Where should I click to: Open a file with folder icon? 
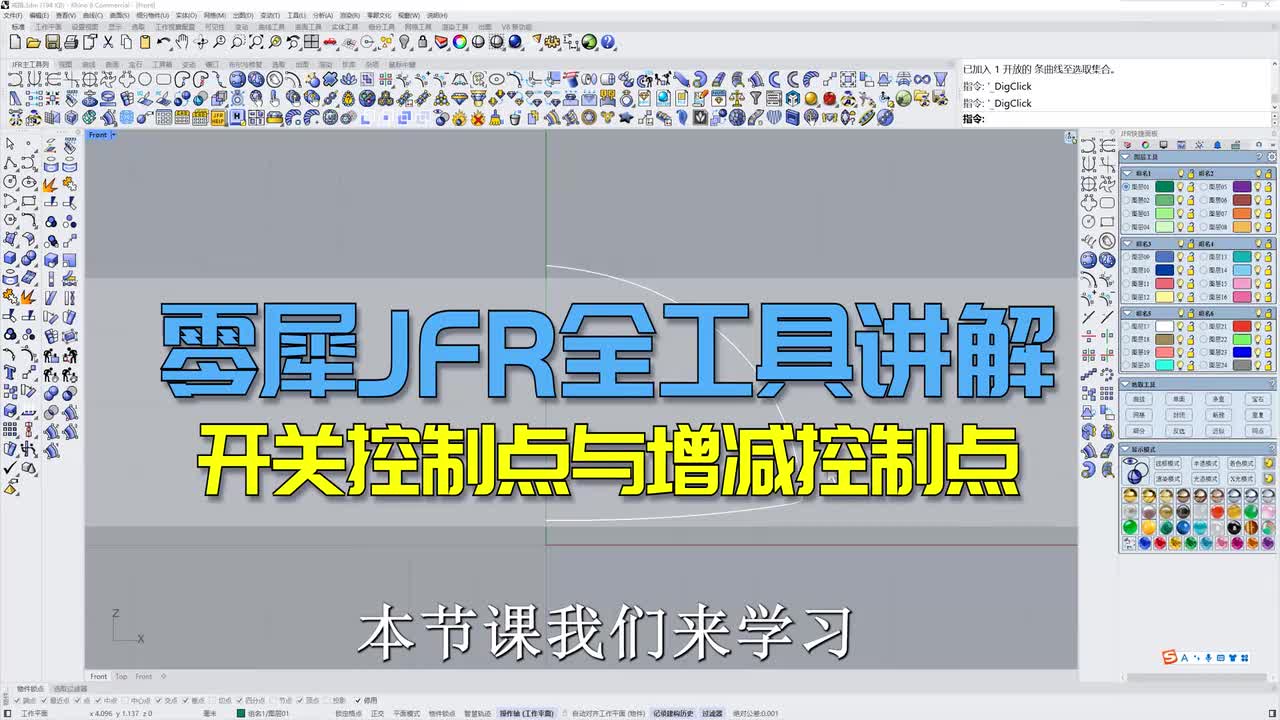[33, 42]
